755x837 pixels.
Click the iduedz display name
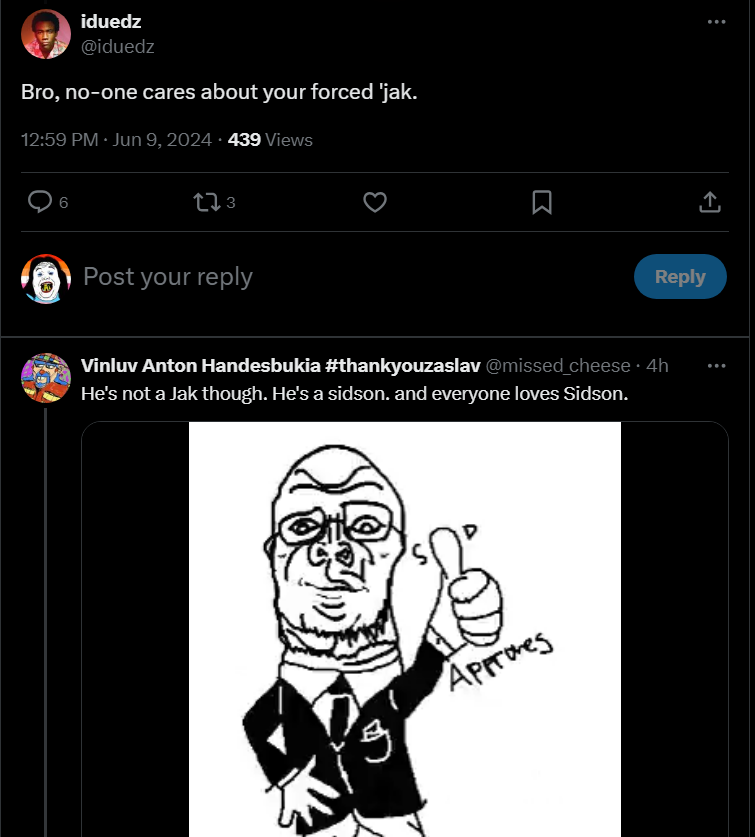click(110, 22)
